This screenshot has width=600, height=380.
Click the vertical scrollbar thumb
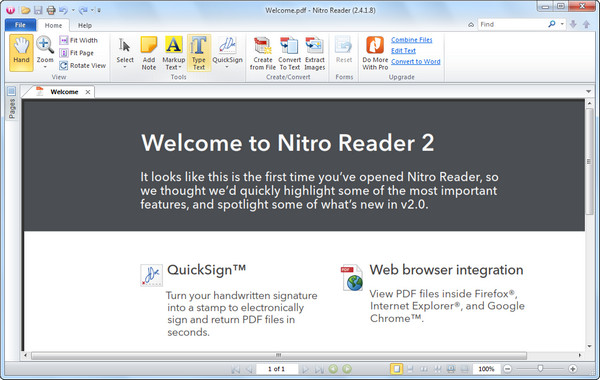click(x=589, y=161)
